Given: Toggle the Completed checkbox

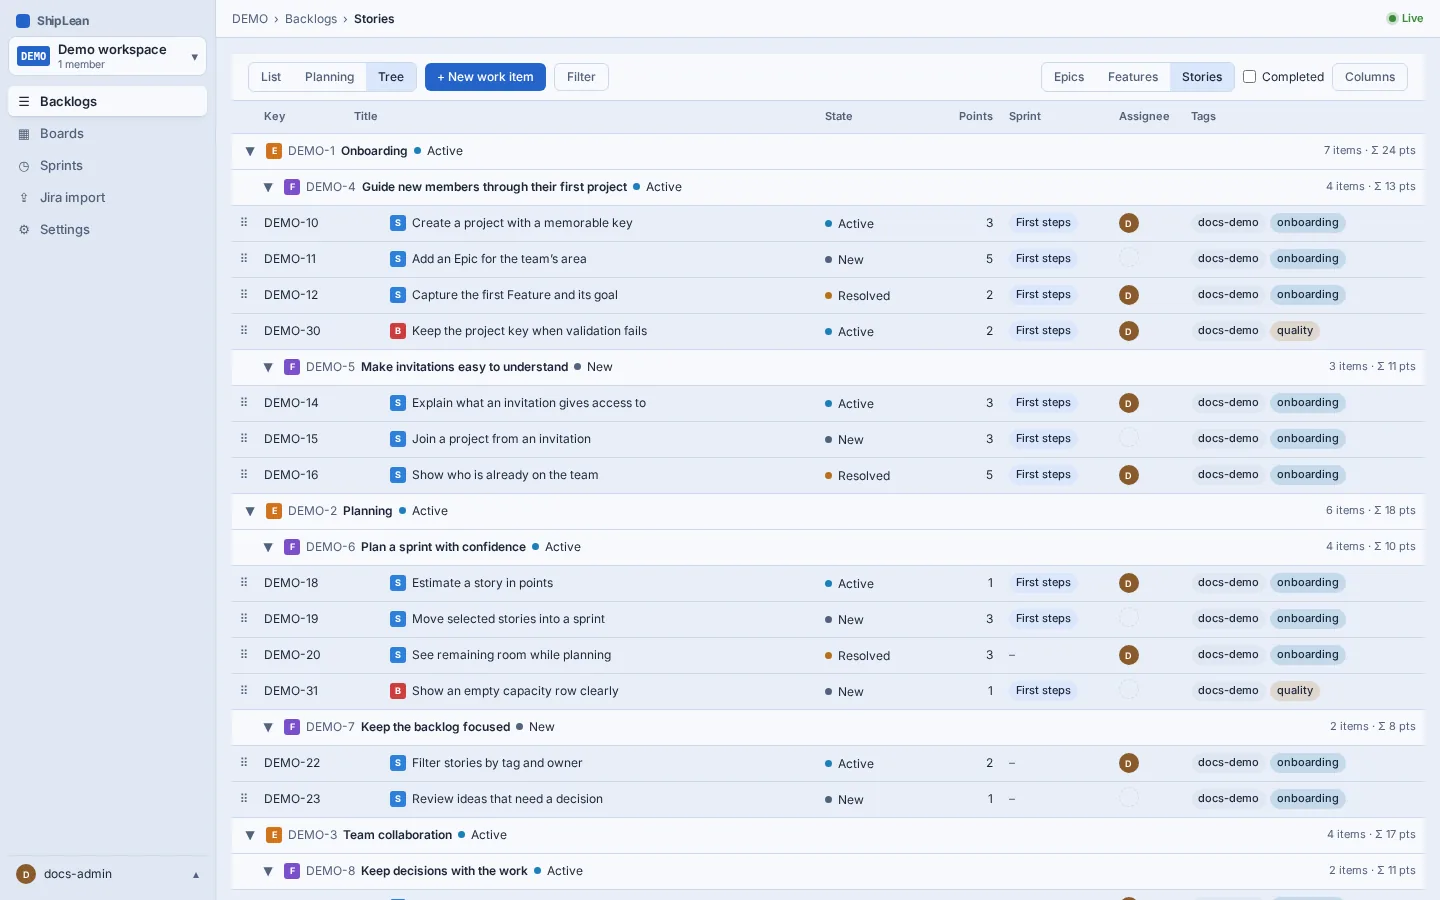Looking at the screenshot, I should pyautogui.click(x=1249, y=77).
